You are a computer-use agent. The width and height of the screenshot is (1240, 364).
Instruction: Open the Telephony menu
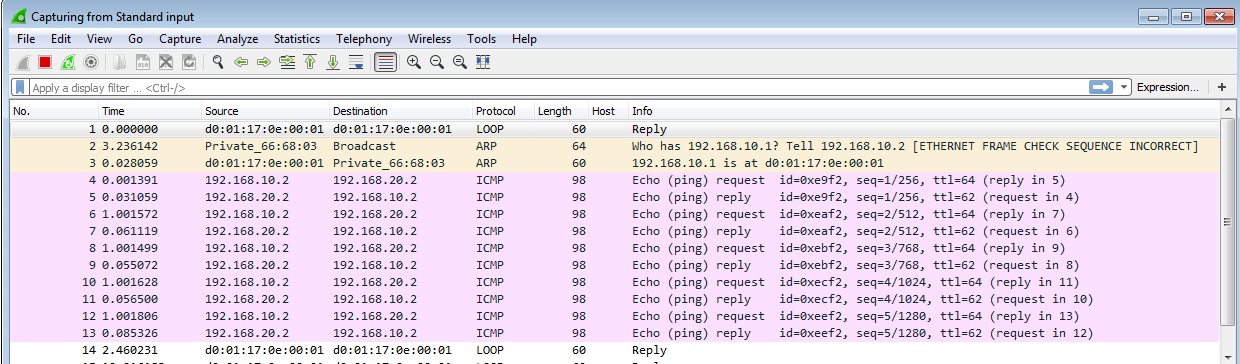click(x=364, y=39)
